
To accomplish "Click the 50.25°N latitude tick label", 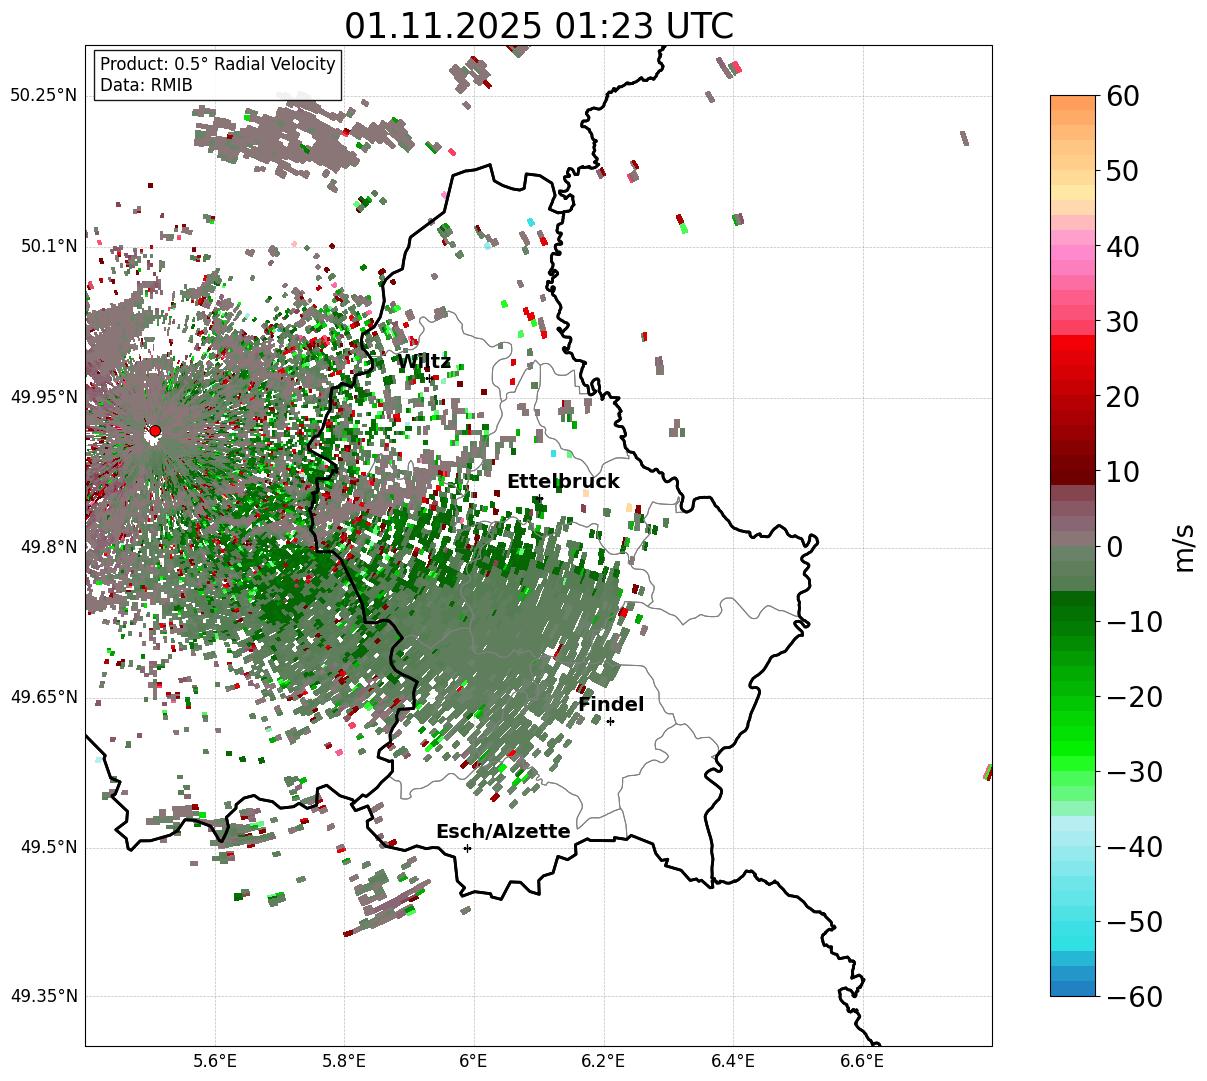I will [x=44, y=96].
